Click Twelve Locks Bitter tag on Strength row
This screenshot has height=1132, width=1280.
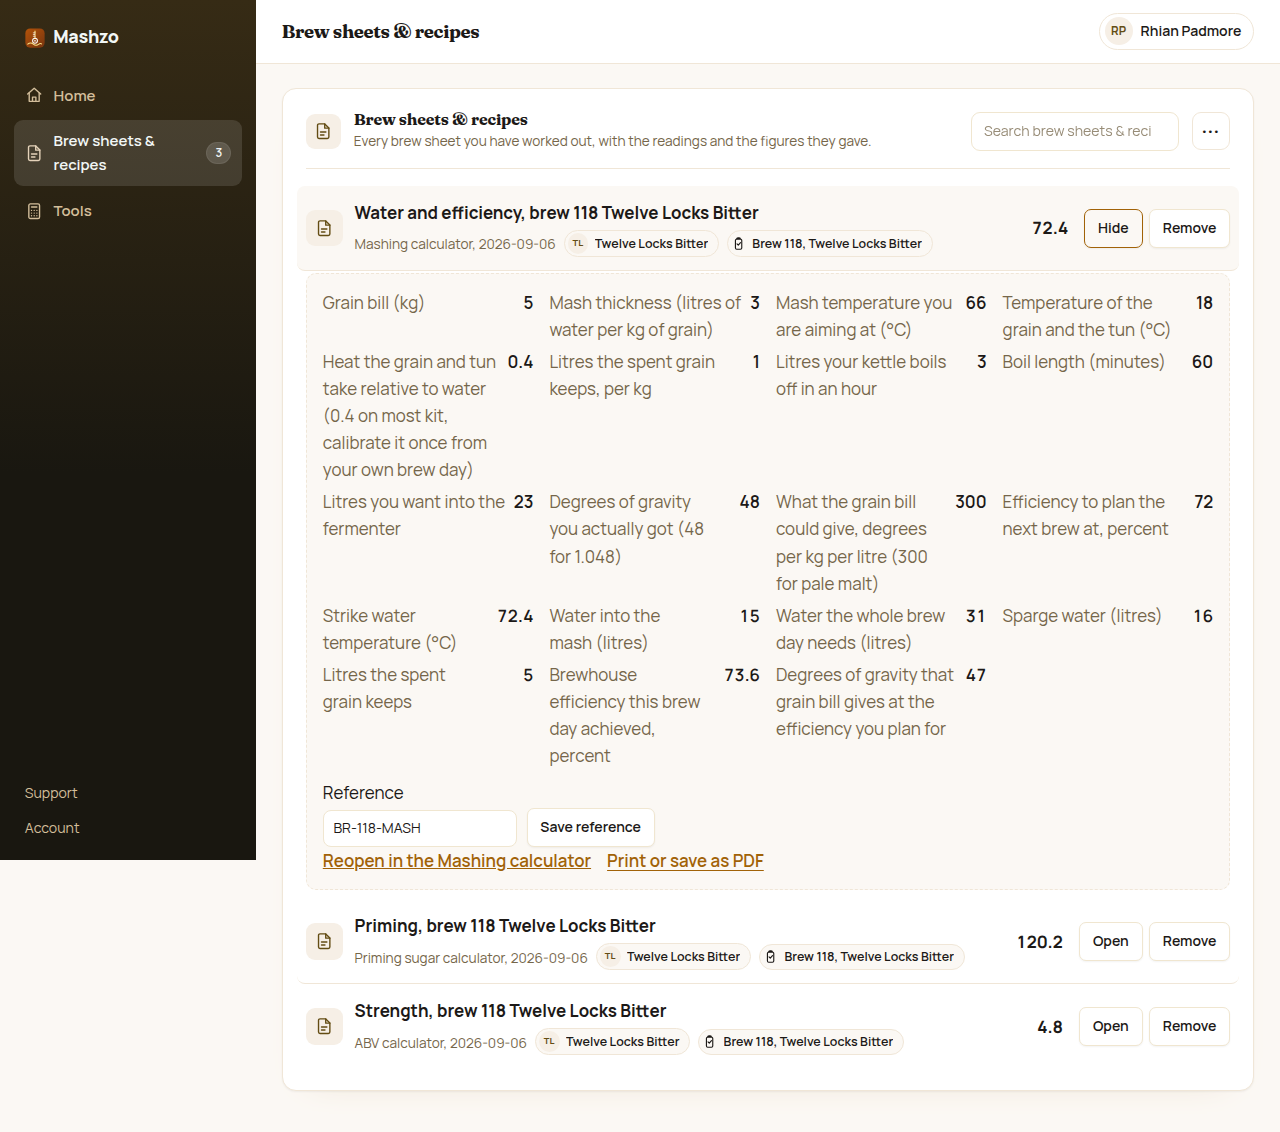click(x=612, y=1042)
